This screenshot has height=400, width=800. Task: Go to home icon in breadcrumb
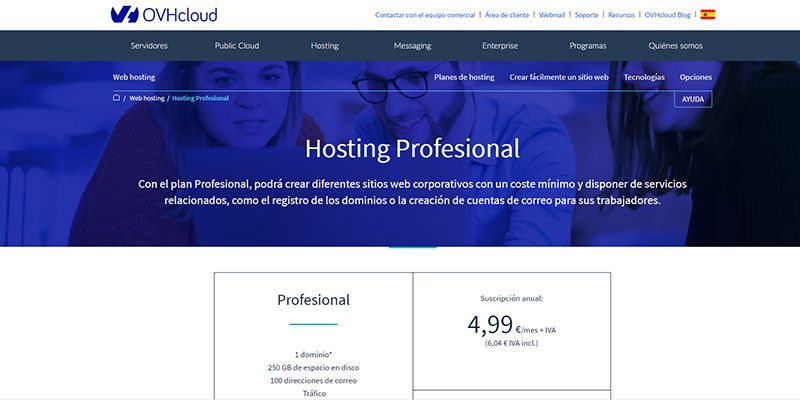116,97
